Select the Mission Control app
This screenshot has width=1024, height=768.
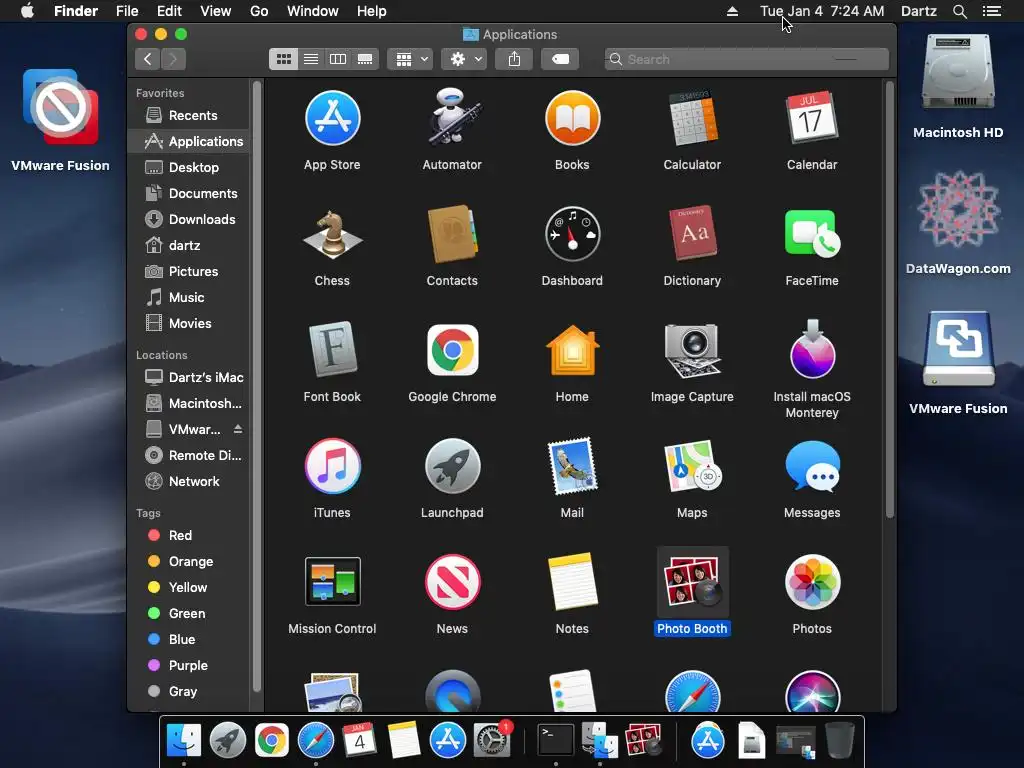(x=332, y=582)
